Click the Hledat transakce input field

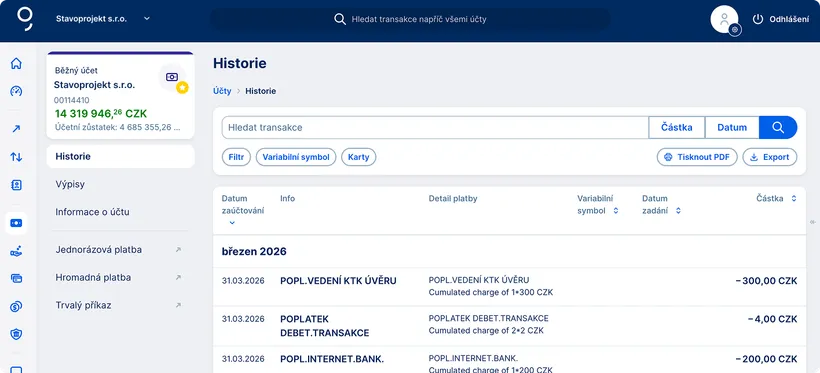tap(435, 128)
